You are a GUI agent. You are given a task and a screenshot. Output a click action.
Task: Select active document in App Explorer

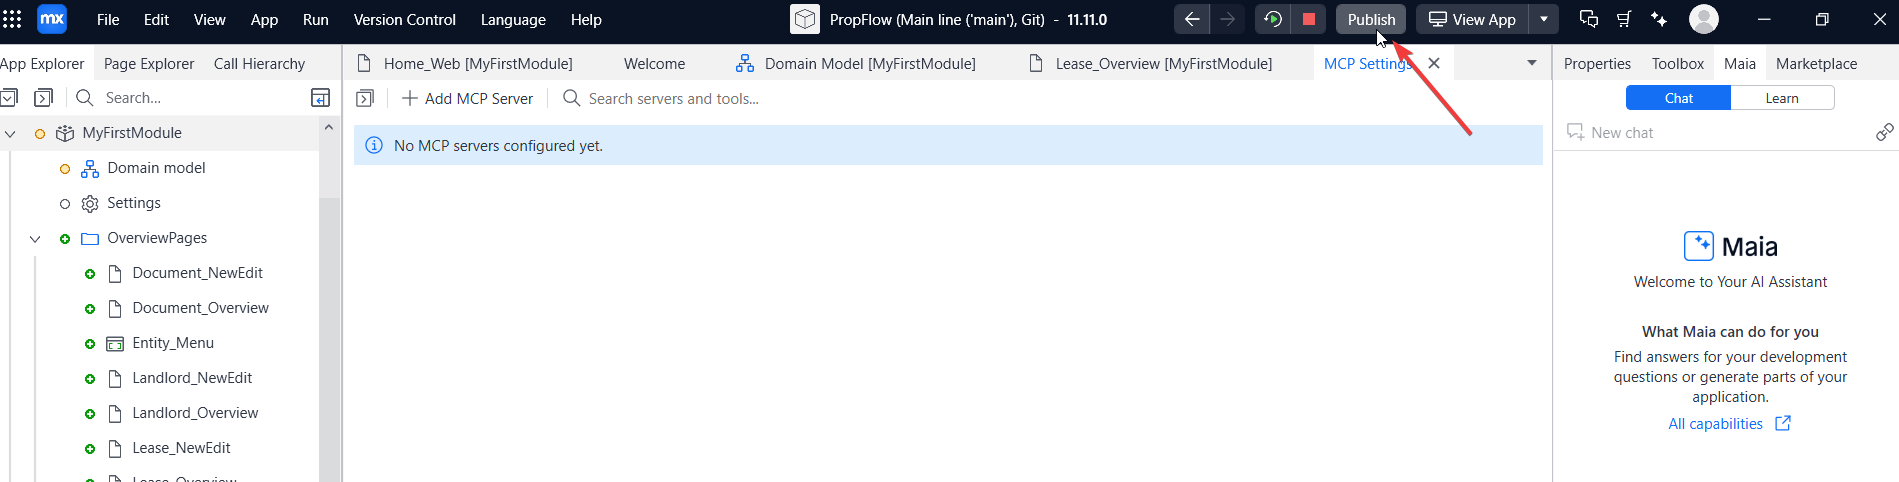(320, 98)
